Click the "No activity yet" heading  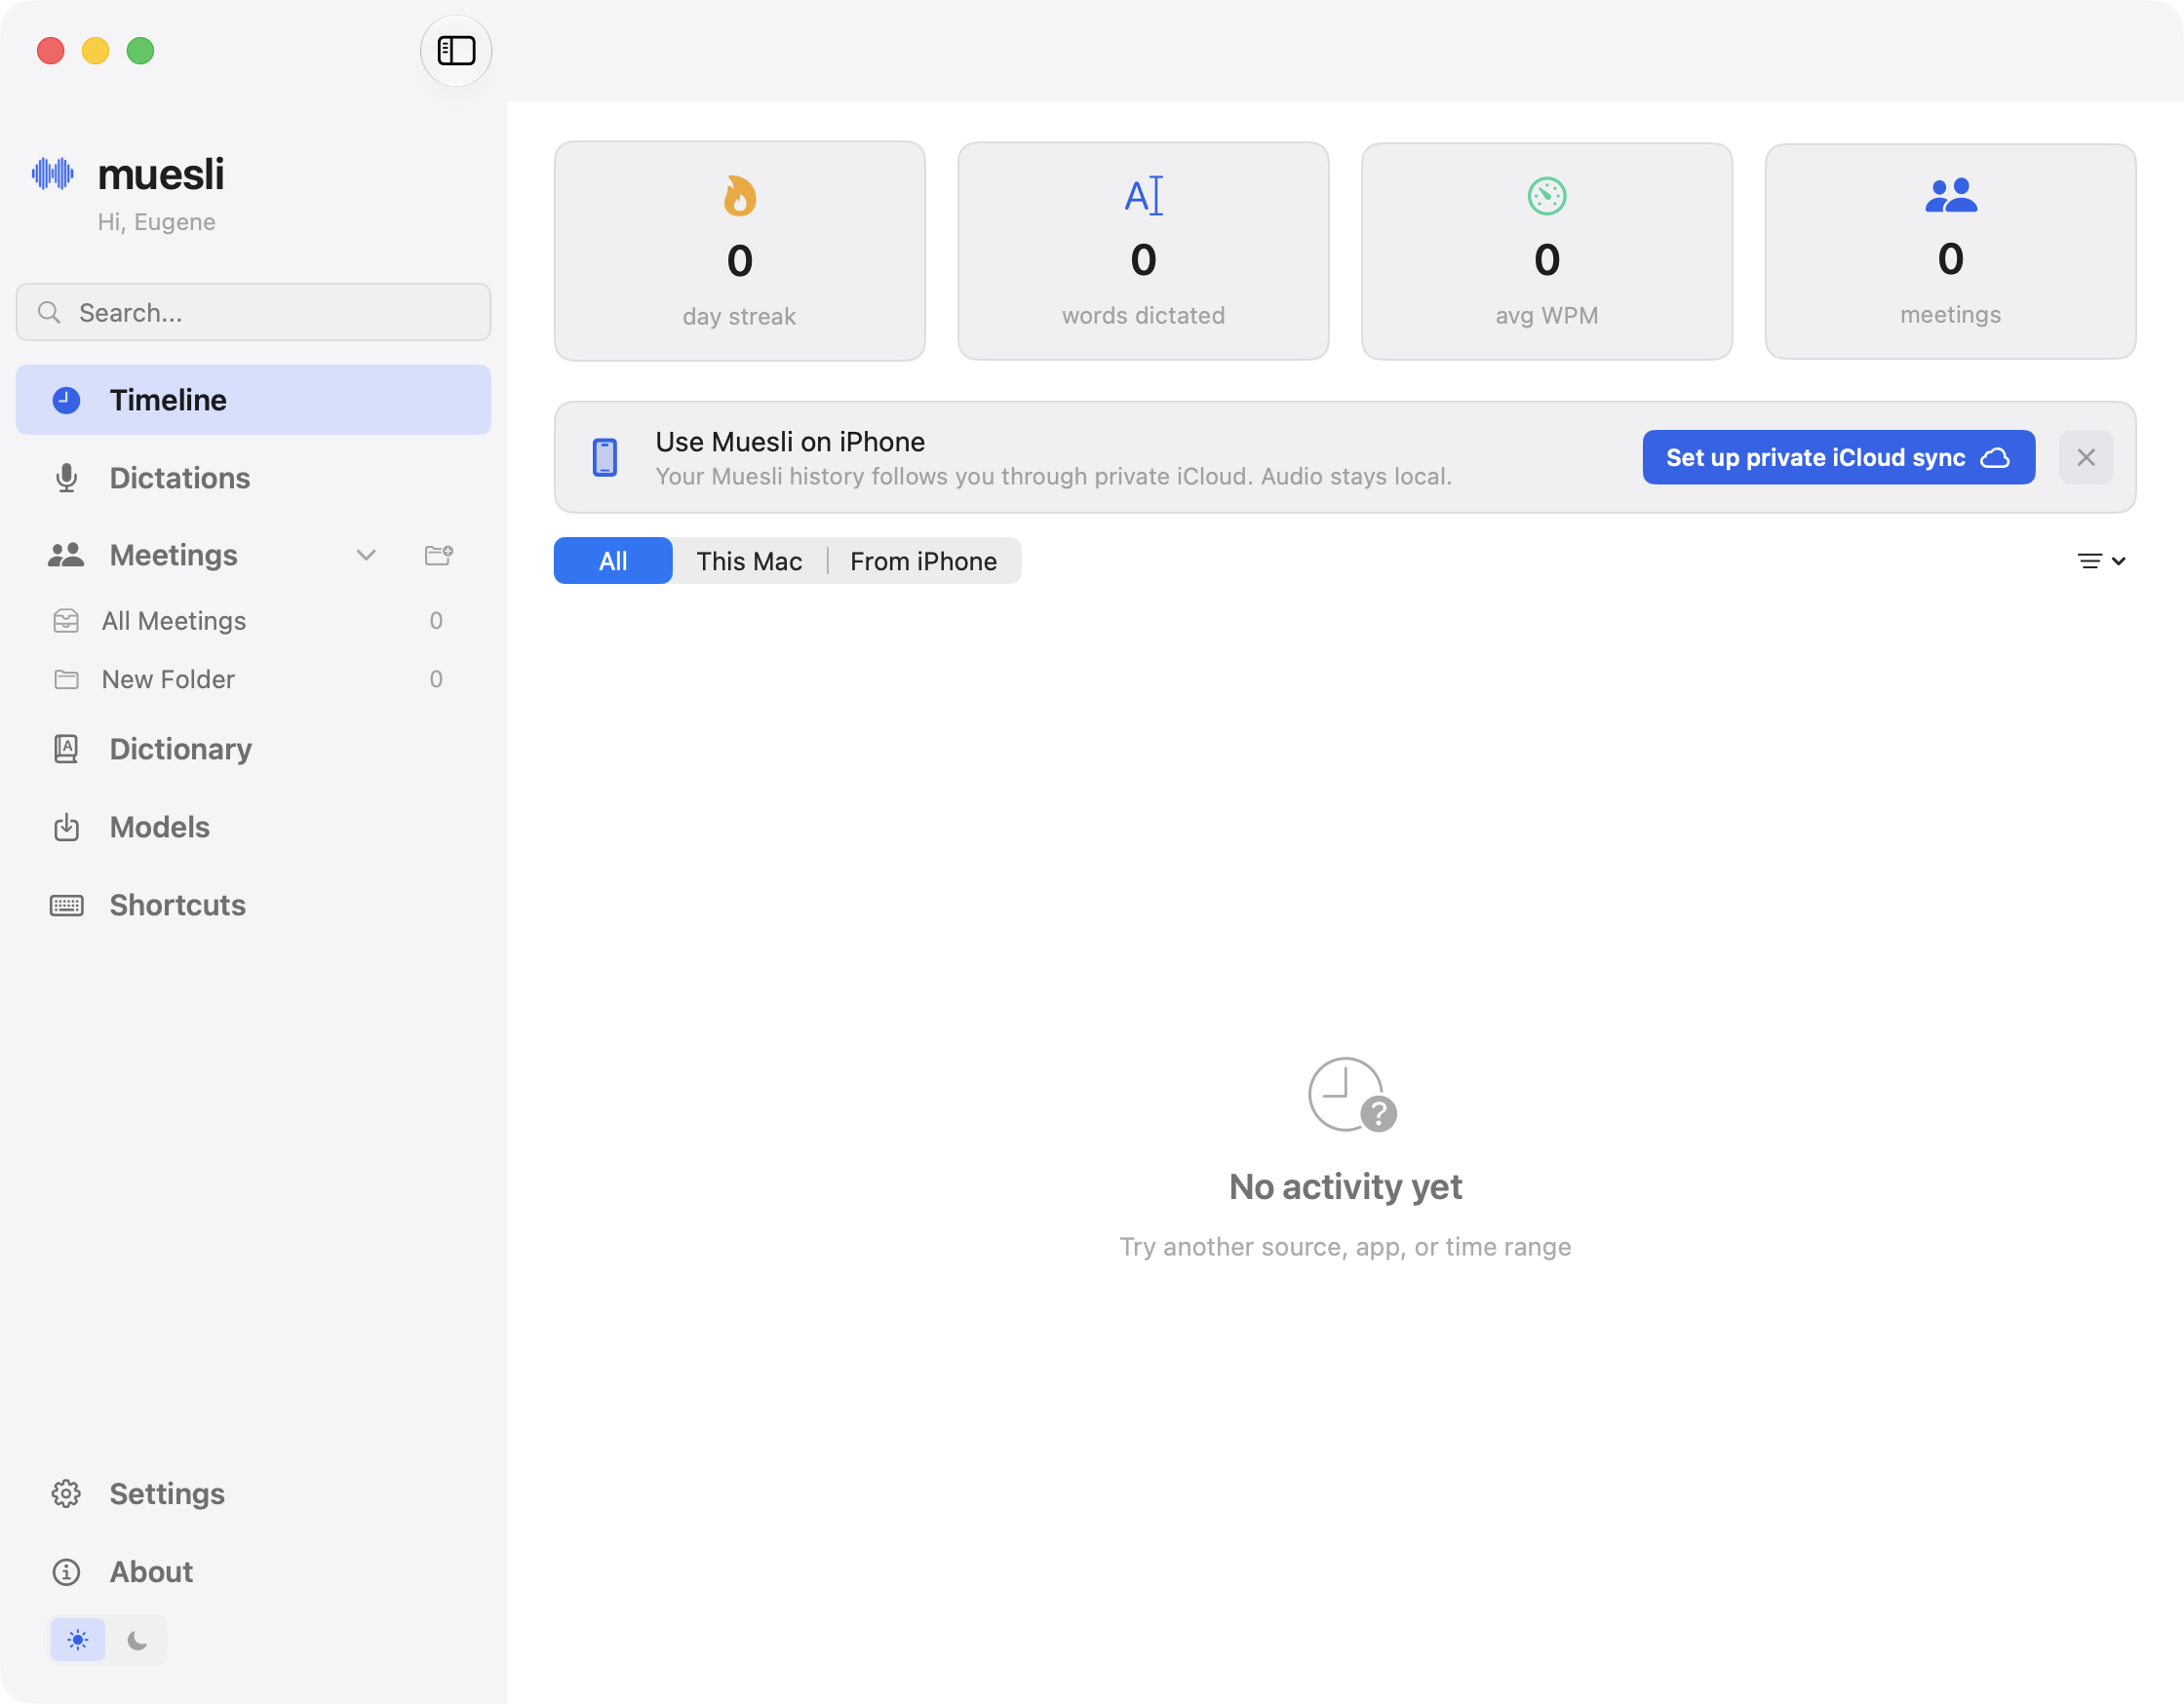1346,1187
